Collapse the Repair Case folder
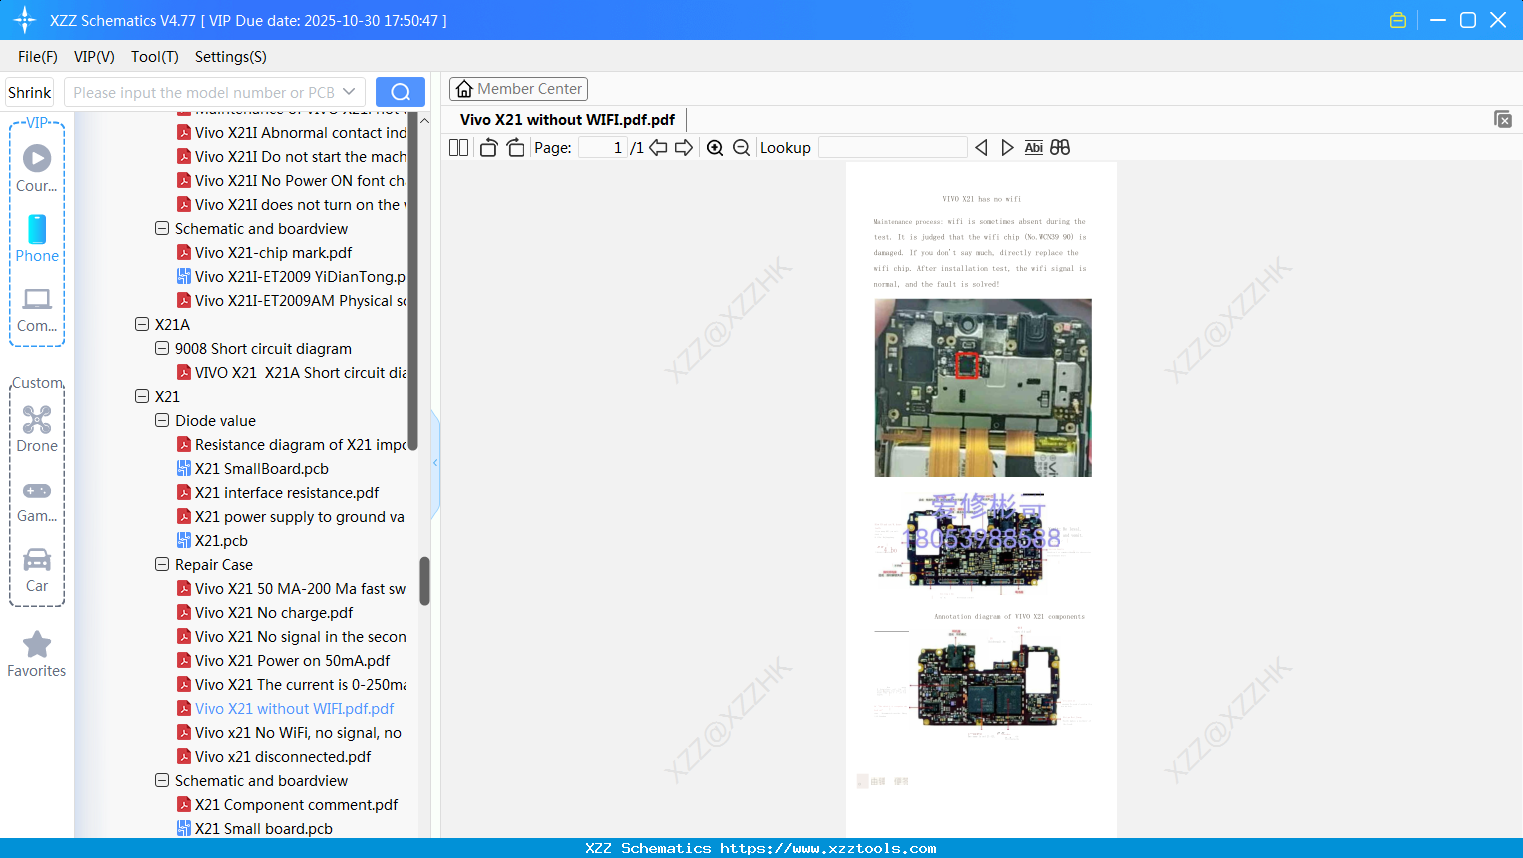 pyautogui.click(x=162, y=565)
